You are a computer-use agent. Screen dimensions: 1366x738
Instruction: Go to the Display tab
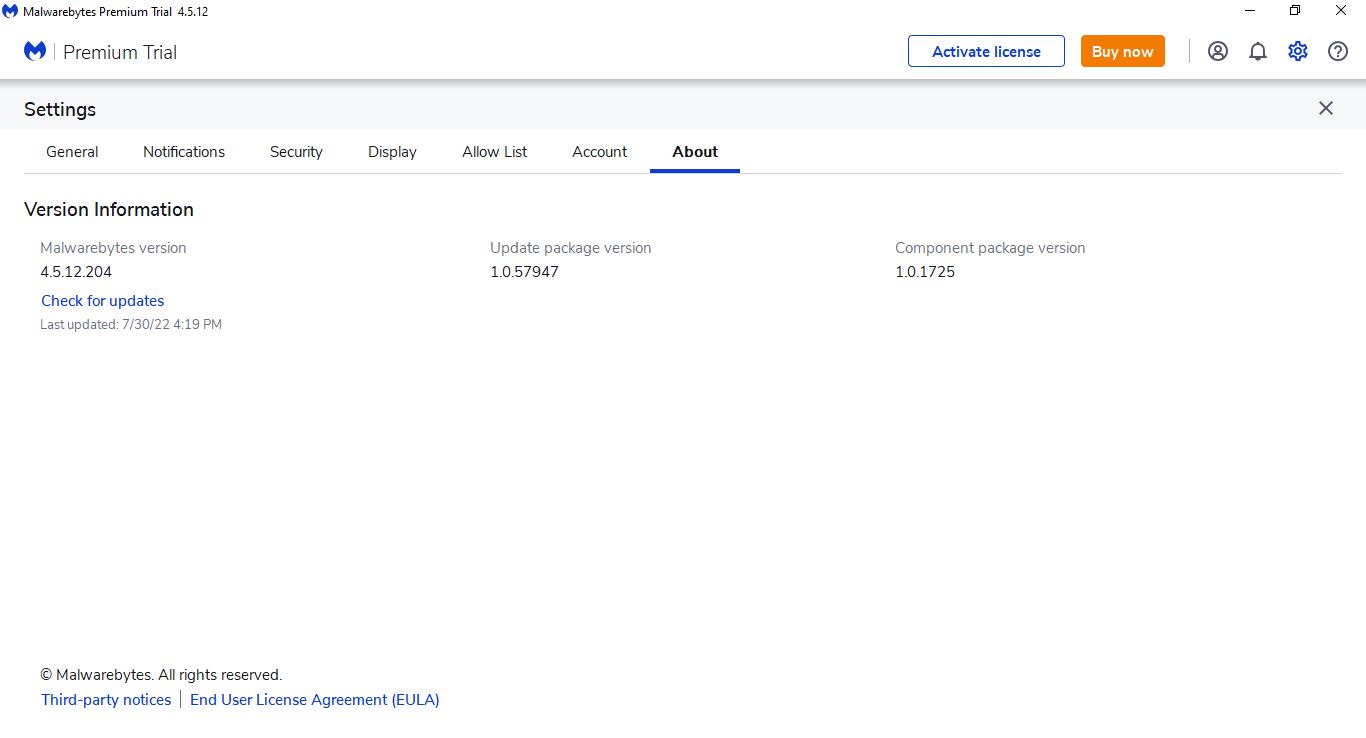(x=392, y=152)
